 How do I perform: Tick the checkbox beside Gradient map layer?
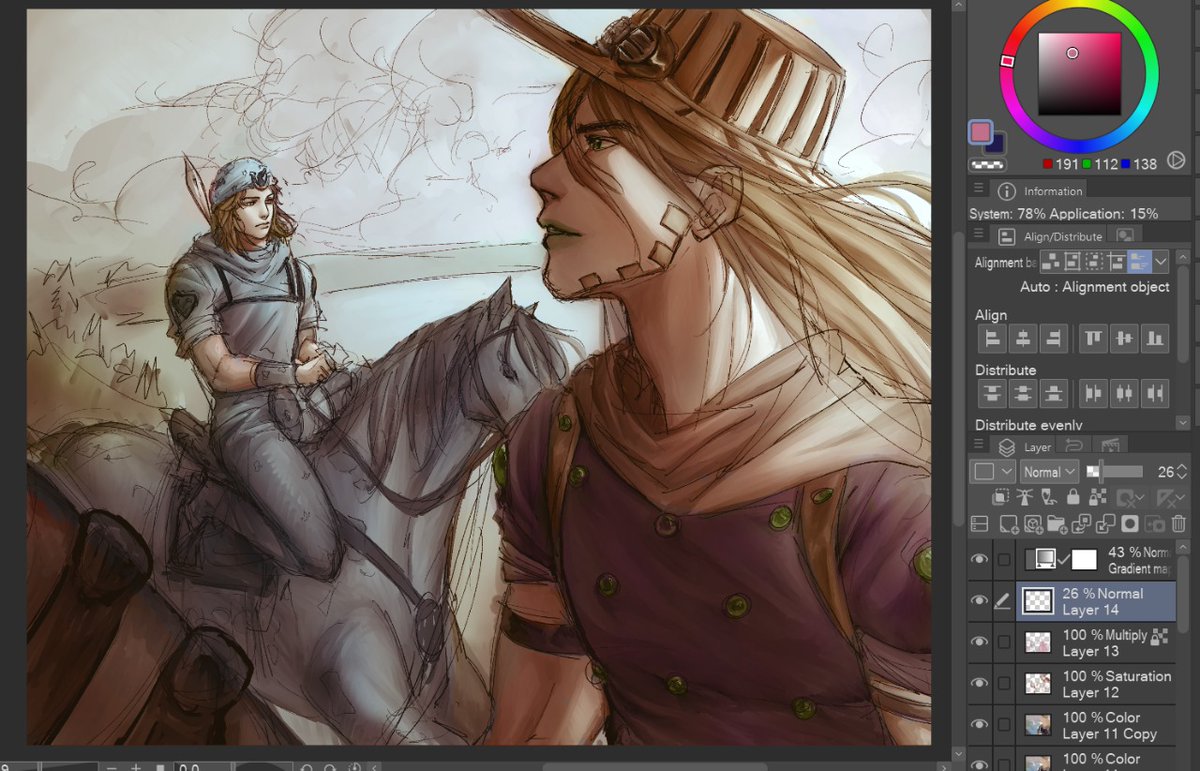[x=1003, y=560]
